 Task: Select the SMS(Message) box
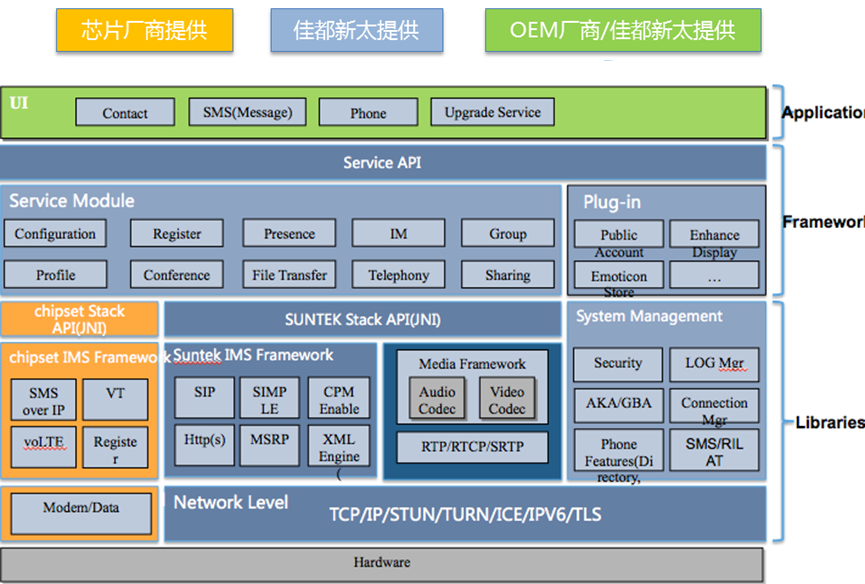coord(247,112)
